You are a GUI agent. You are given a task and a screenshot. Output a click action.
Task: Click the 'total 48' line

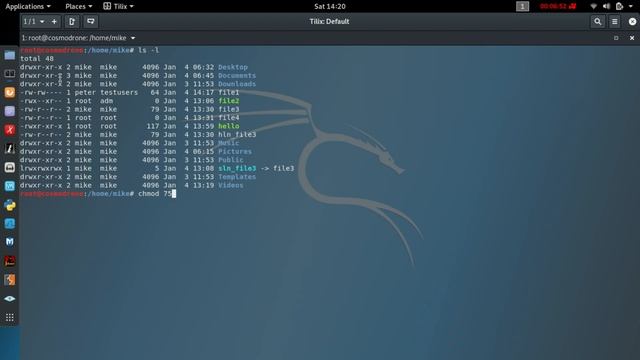pyautogui.click(x=37, y=59)
